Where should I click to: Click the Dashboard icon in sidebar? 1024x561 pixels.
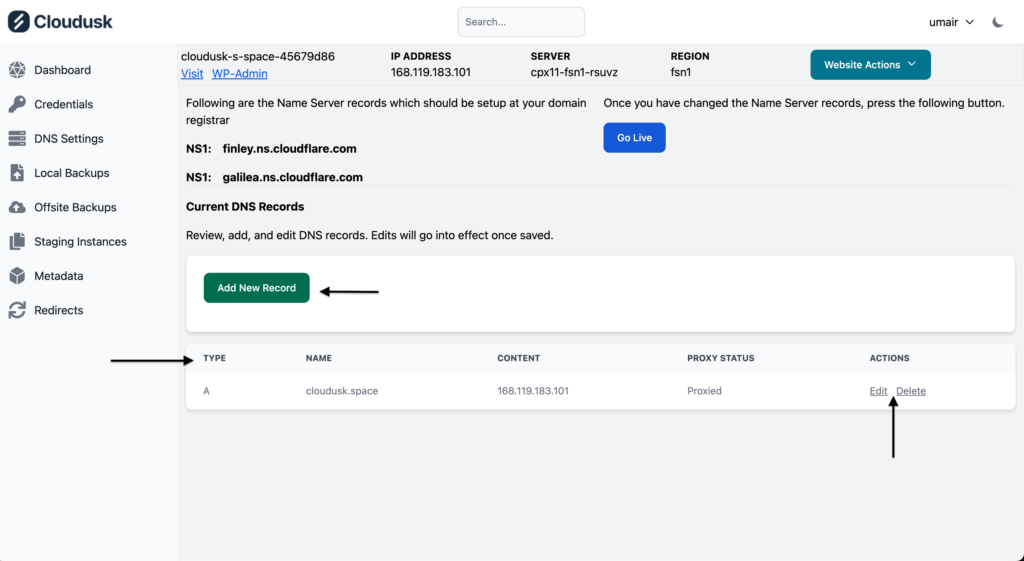pos(17,70)
